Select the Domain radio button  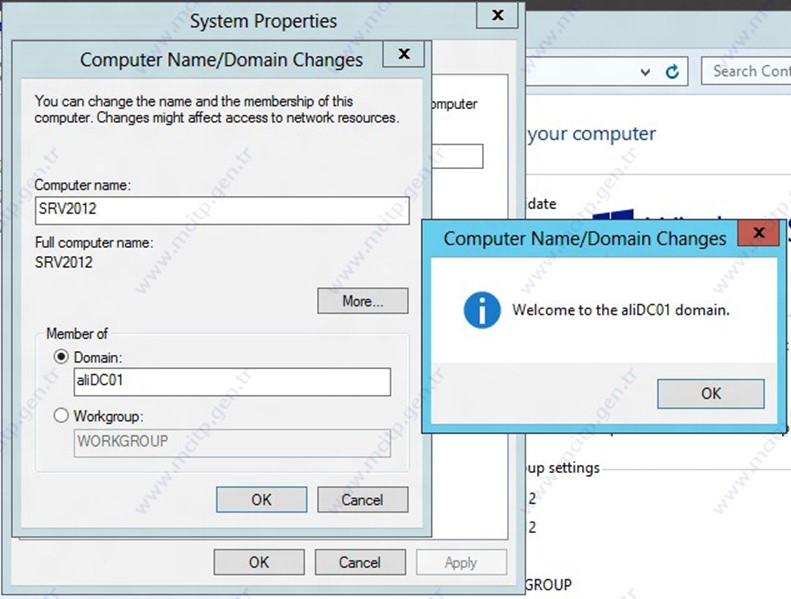[61, 357]
